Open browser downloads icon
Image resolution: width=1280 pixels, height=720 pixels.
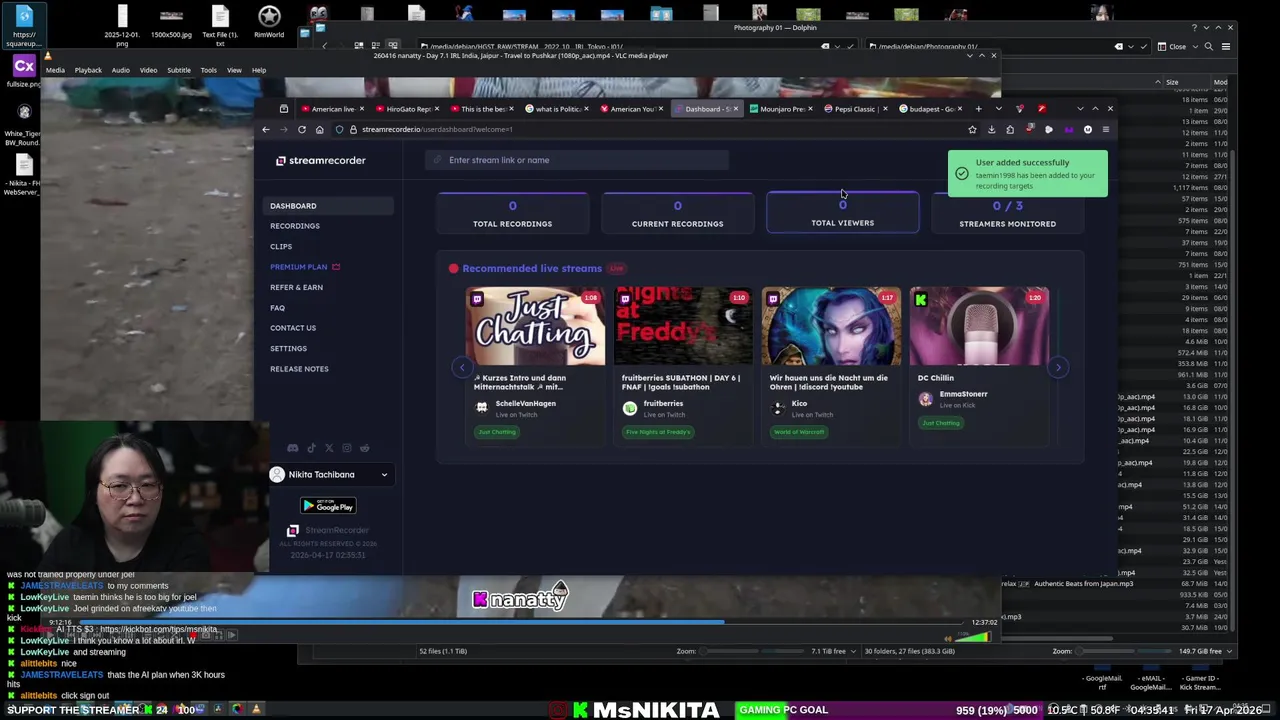[991, 129]
